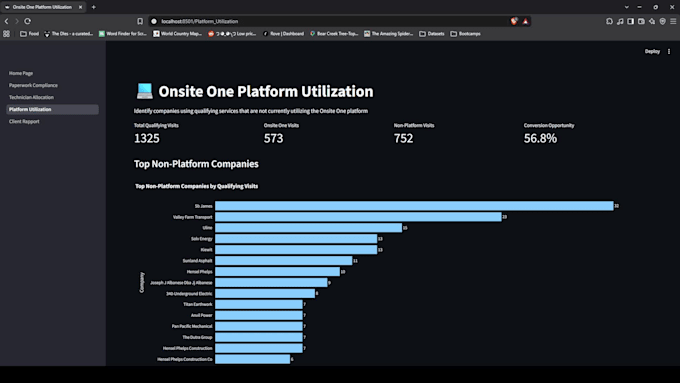Click the Titan Earthwork axis label
680x383 pixels.
pos(197,304)
